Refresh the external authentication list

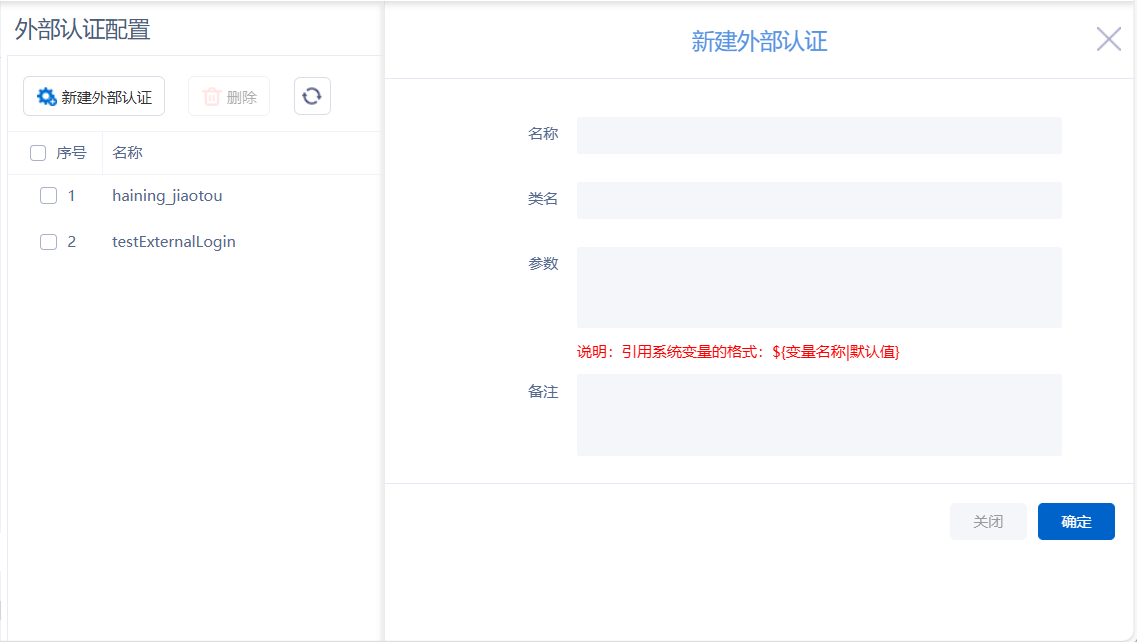[312, 96]
